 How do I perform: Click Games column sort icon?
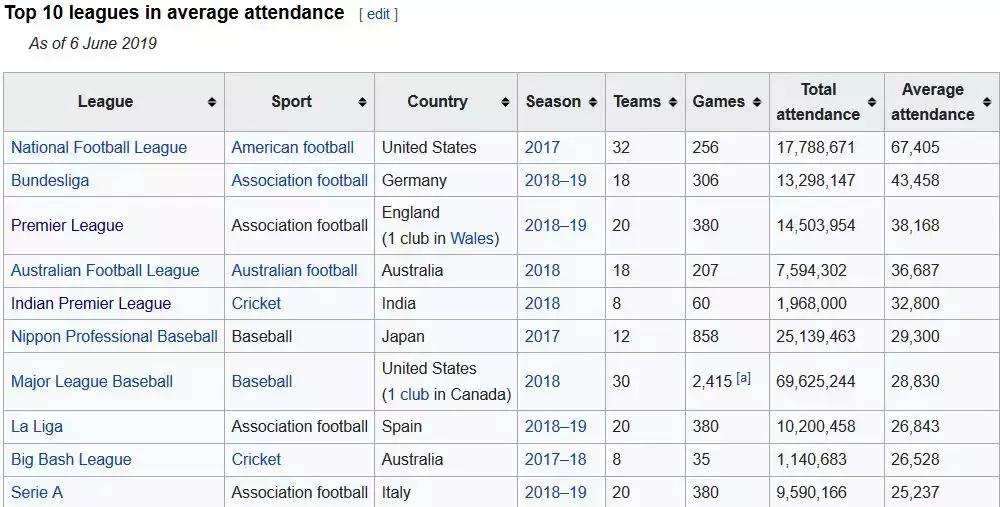coord(757,102)
